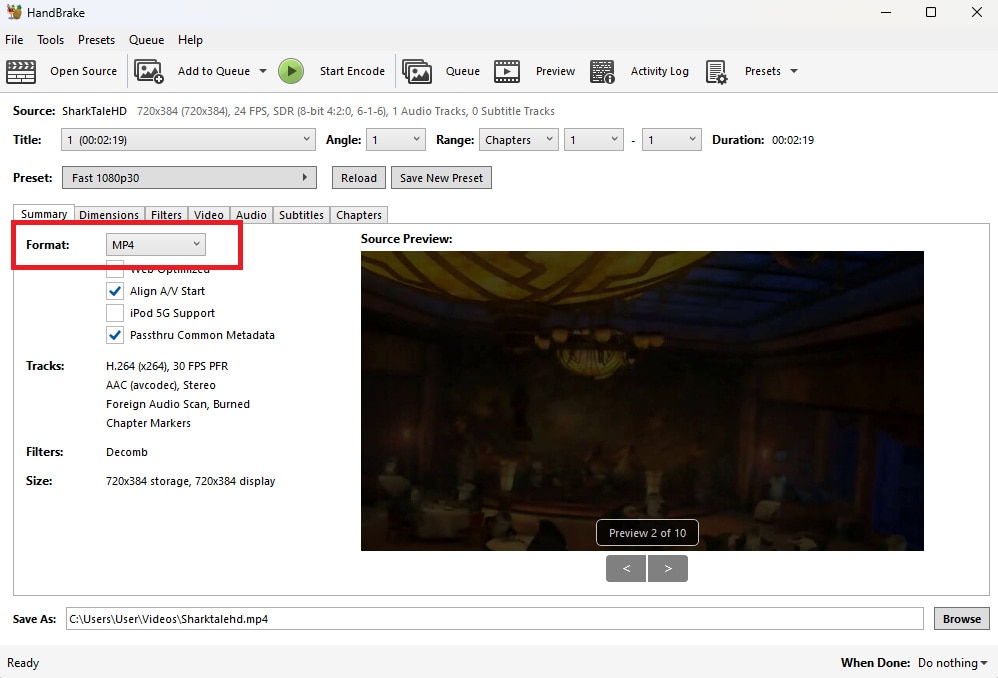Screen dimensions: 998x678
Task: Expand the Add to Queue dropdown arrow
Action: click(263, 71)
